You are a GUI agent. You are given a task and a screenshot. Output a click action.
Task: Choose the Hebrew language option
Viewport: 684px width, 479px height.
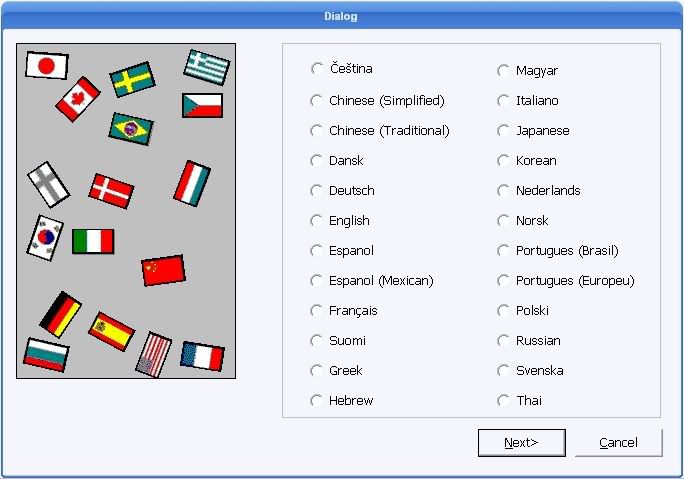317,400
